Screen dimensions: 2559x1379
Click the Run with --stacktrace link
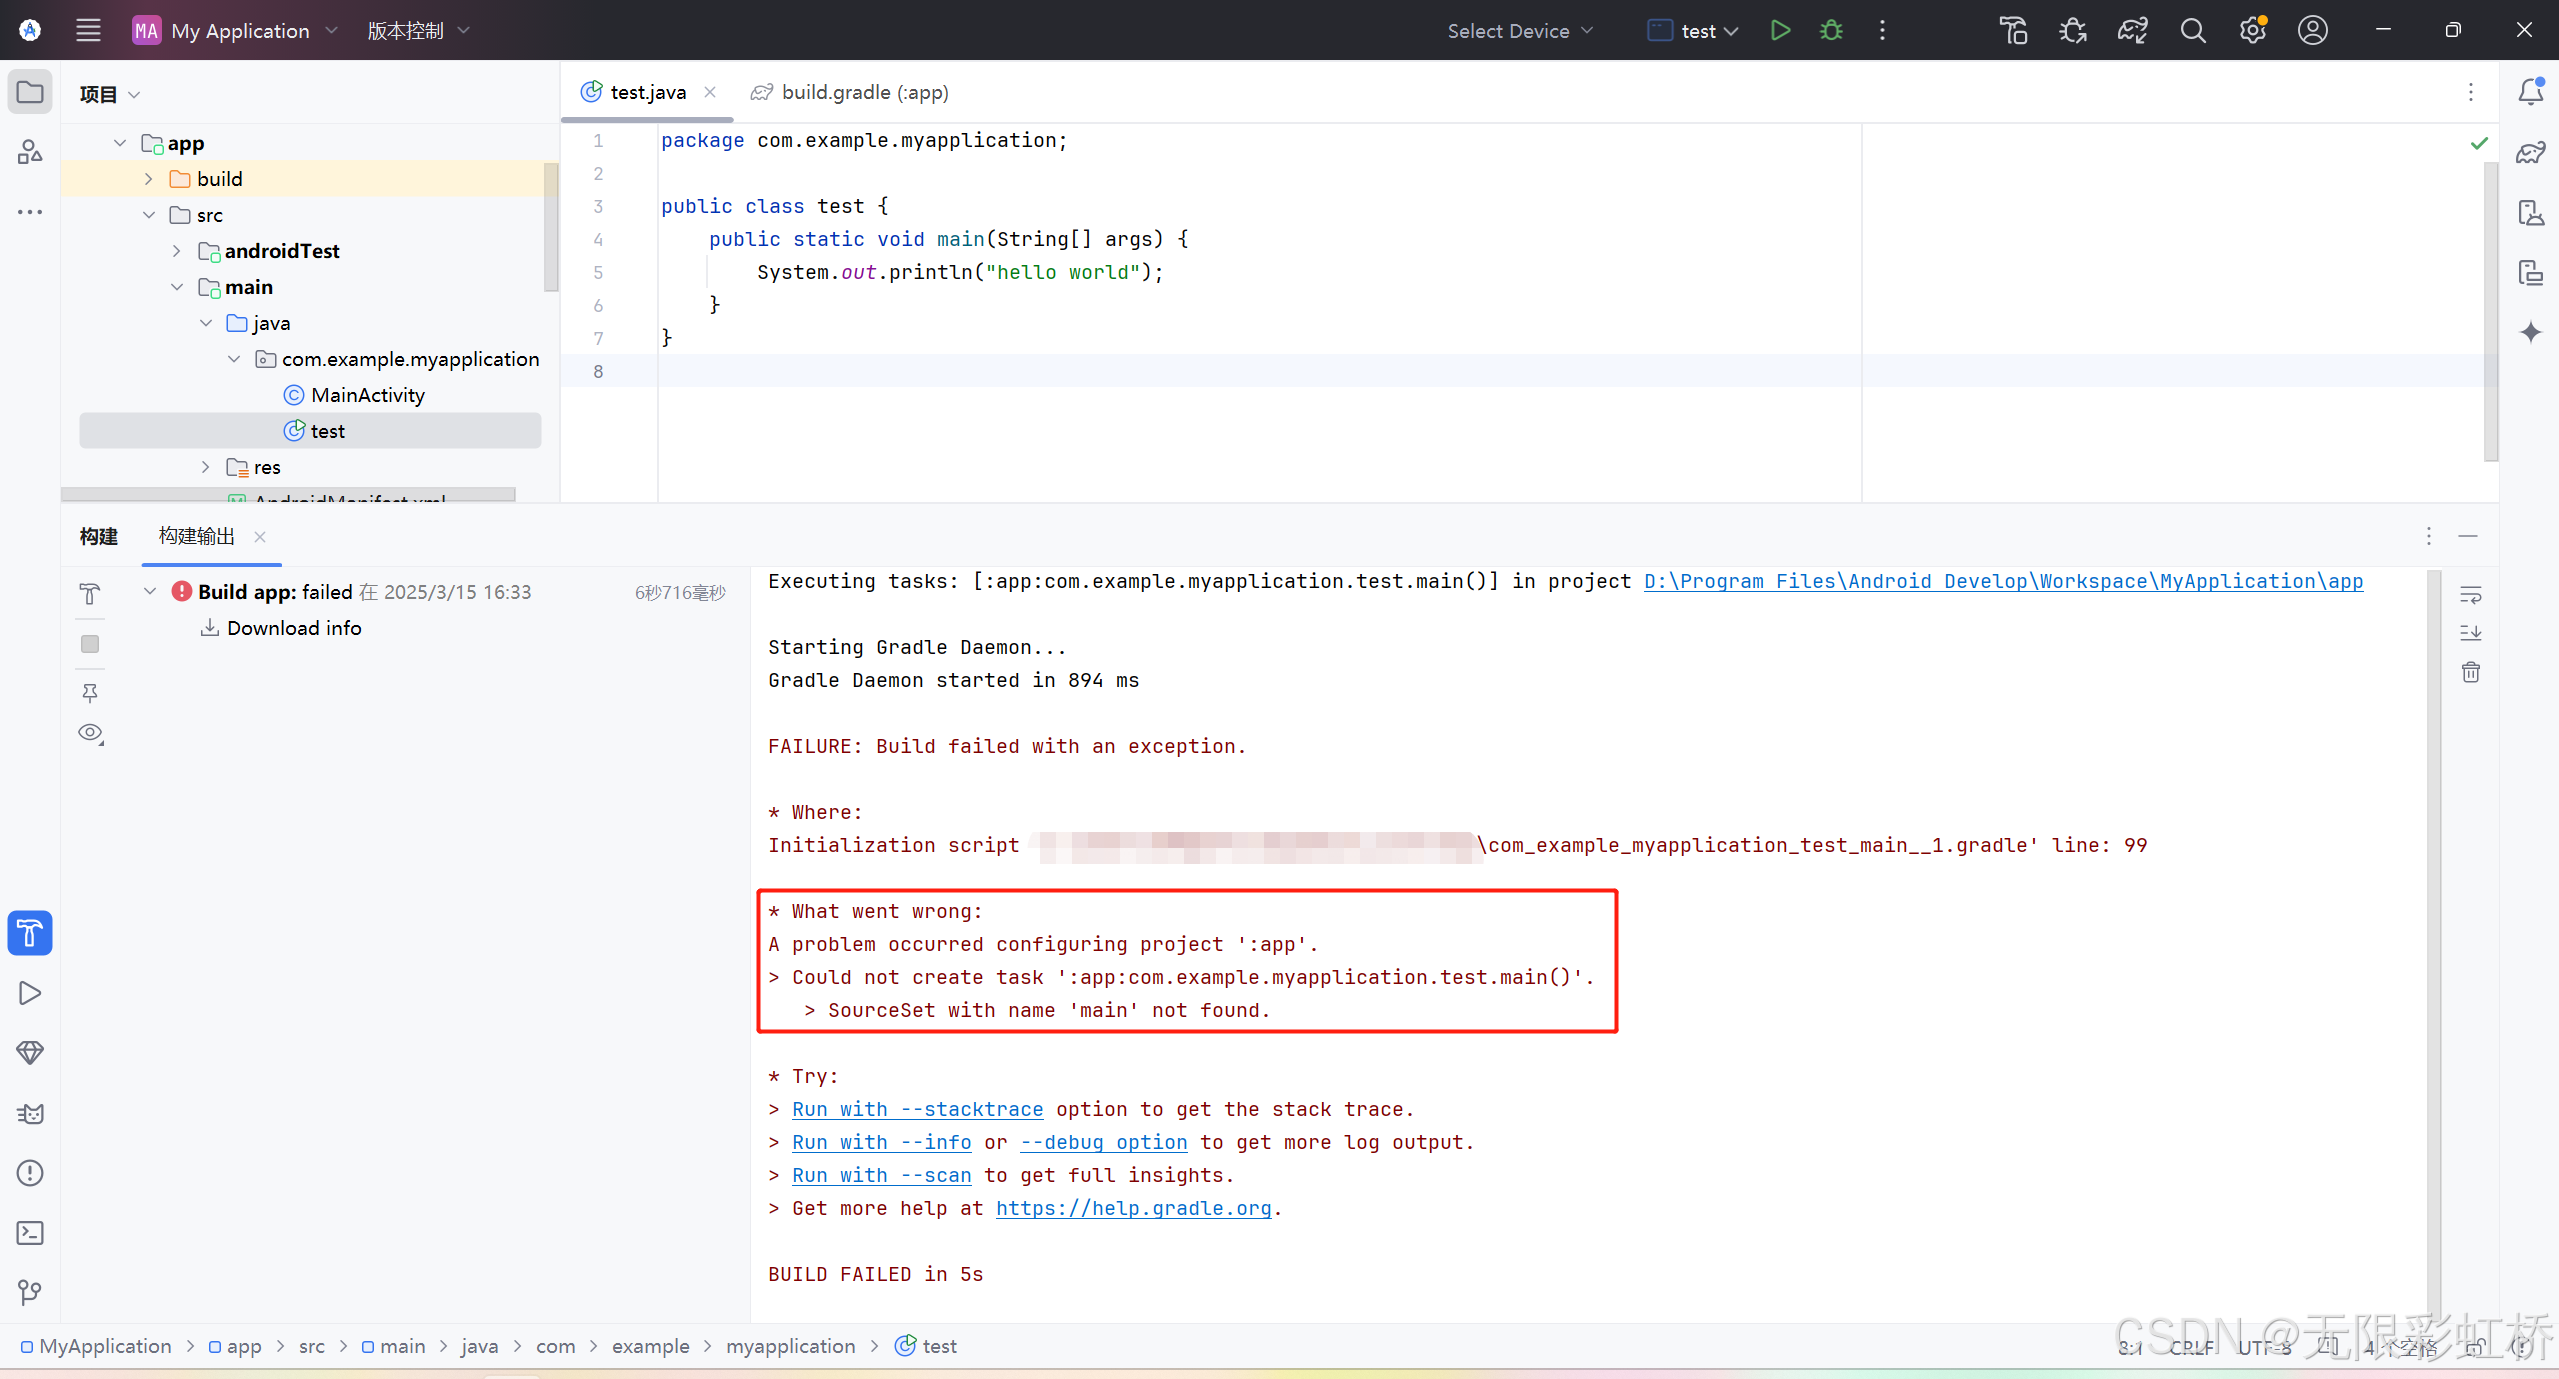pyautogui.click(x=917, y=1109)
